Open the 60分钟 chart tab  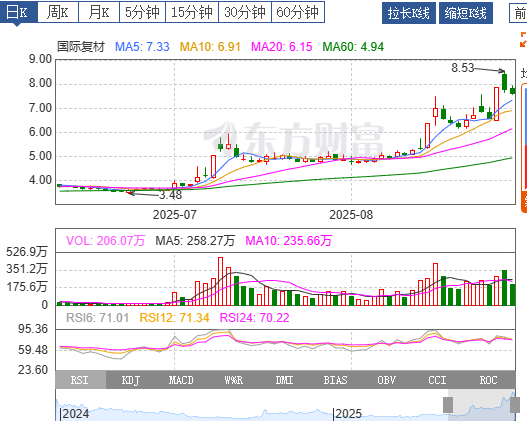pyautogui.click(x=298, y=12)
